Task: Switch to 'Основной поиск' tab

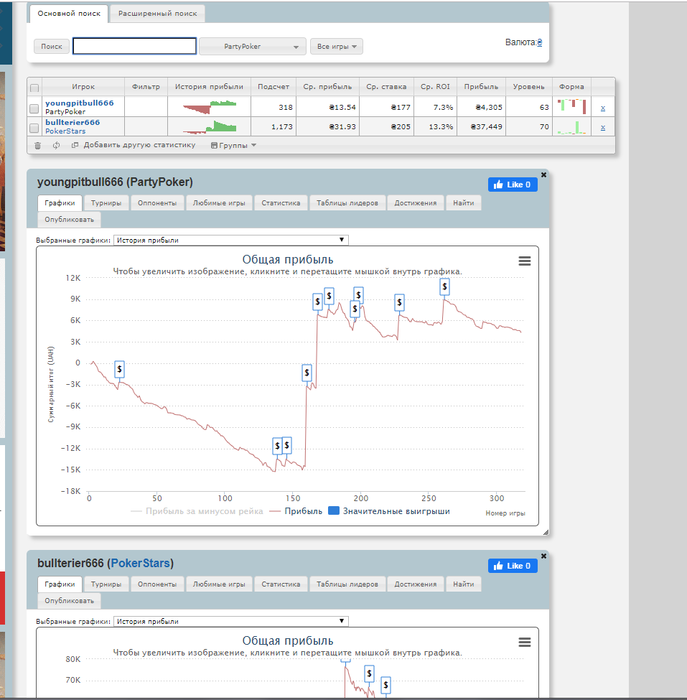Action: (69, 14)
